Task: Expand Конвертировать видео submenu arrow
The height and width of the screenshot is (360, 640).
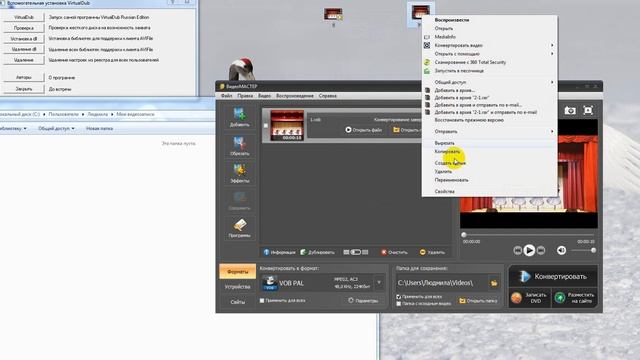Action: coord(552,45)
